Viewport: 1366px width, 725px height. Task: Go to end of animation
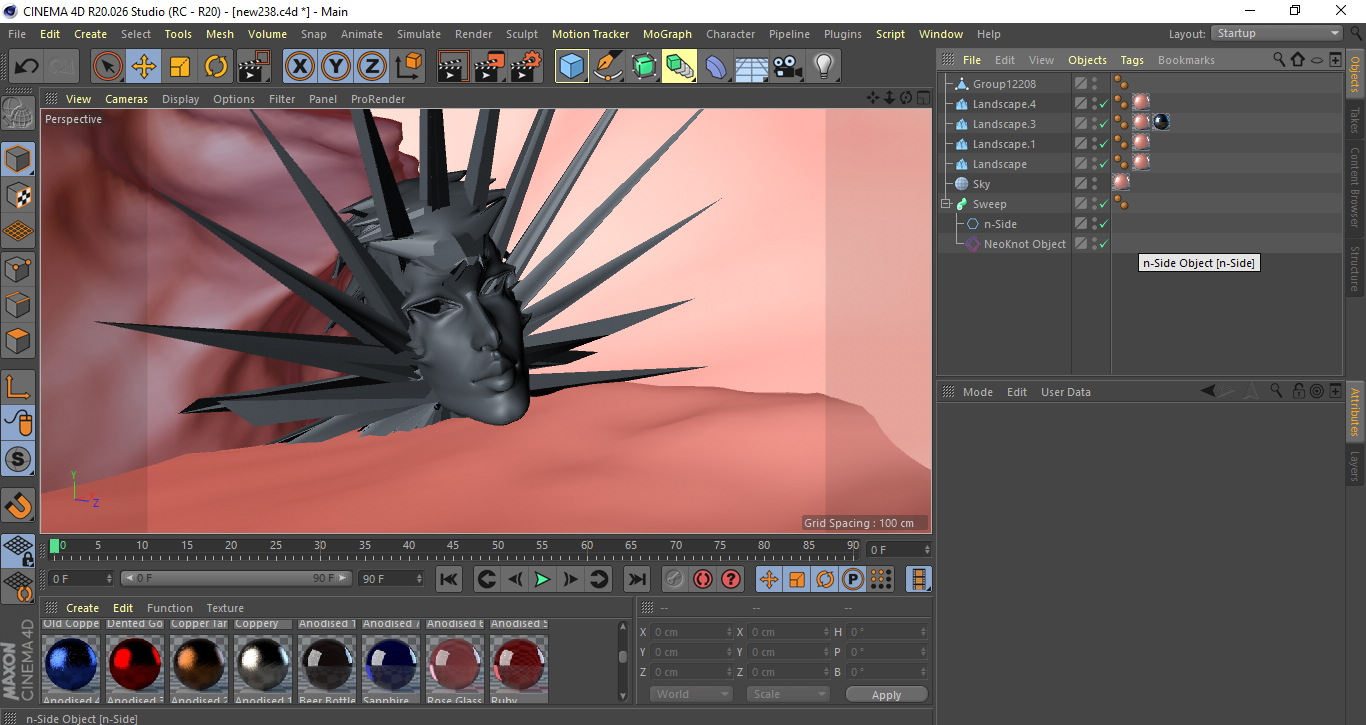tap(636, 579)
